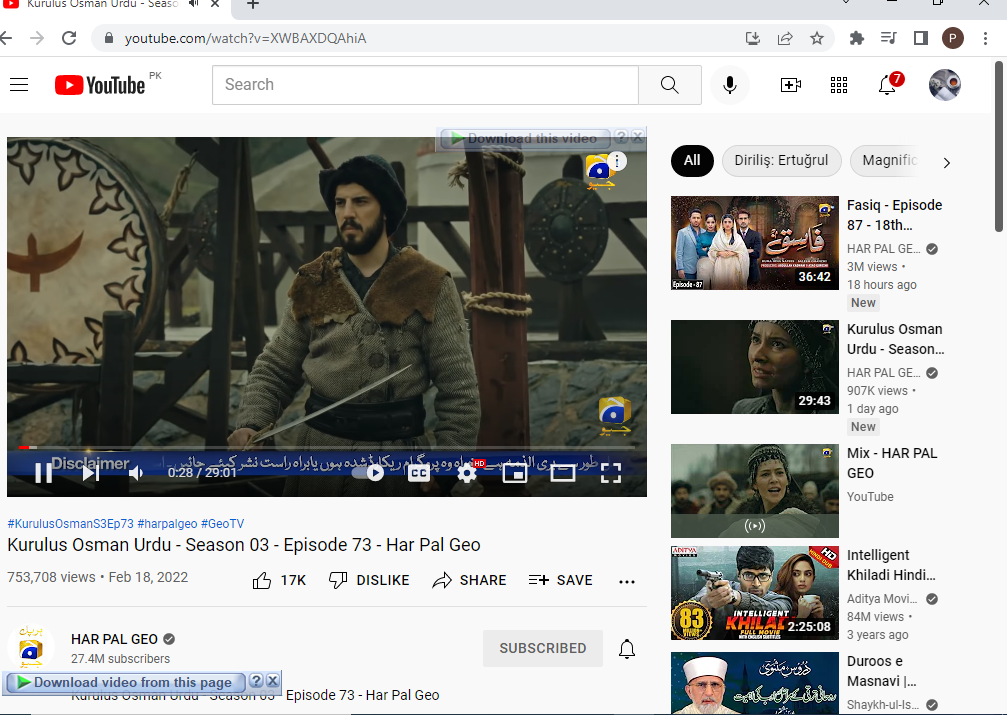This screenshot has width=1007, height=715.
Task: Seek on the video progress bar
Action: coord(327,447)
